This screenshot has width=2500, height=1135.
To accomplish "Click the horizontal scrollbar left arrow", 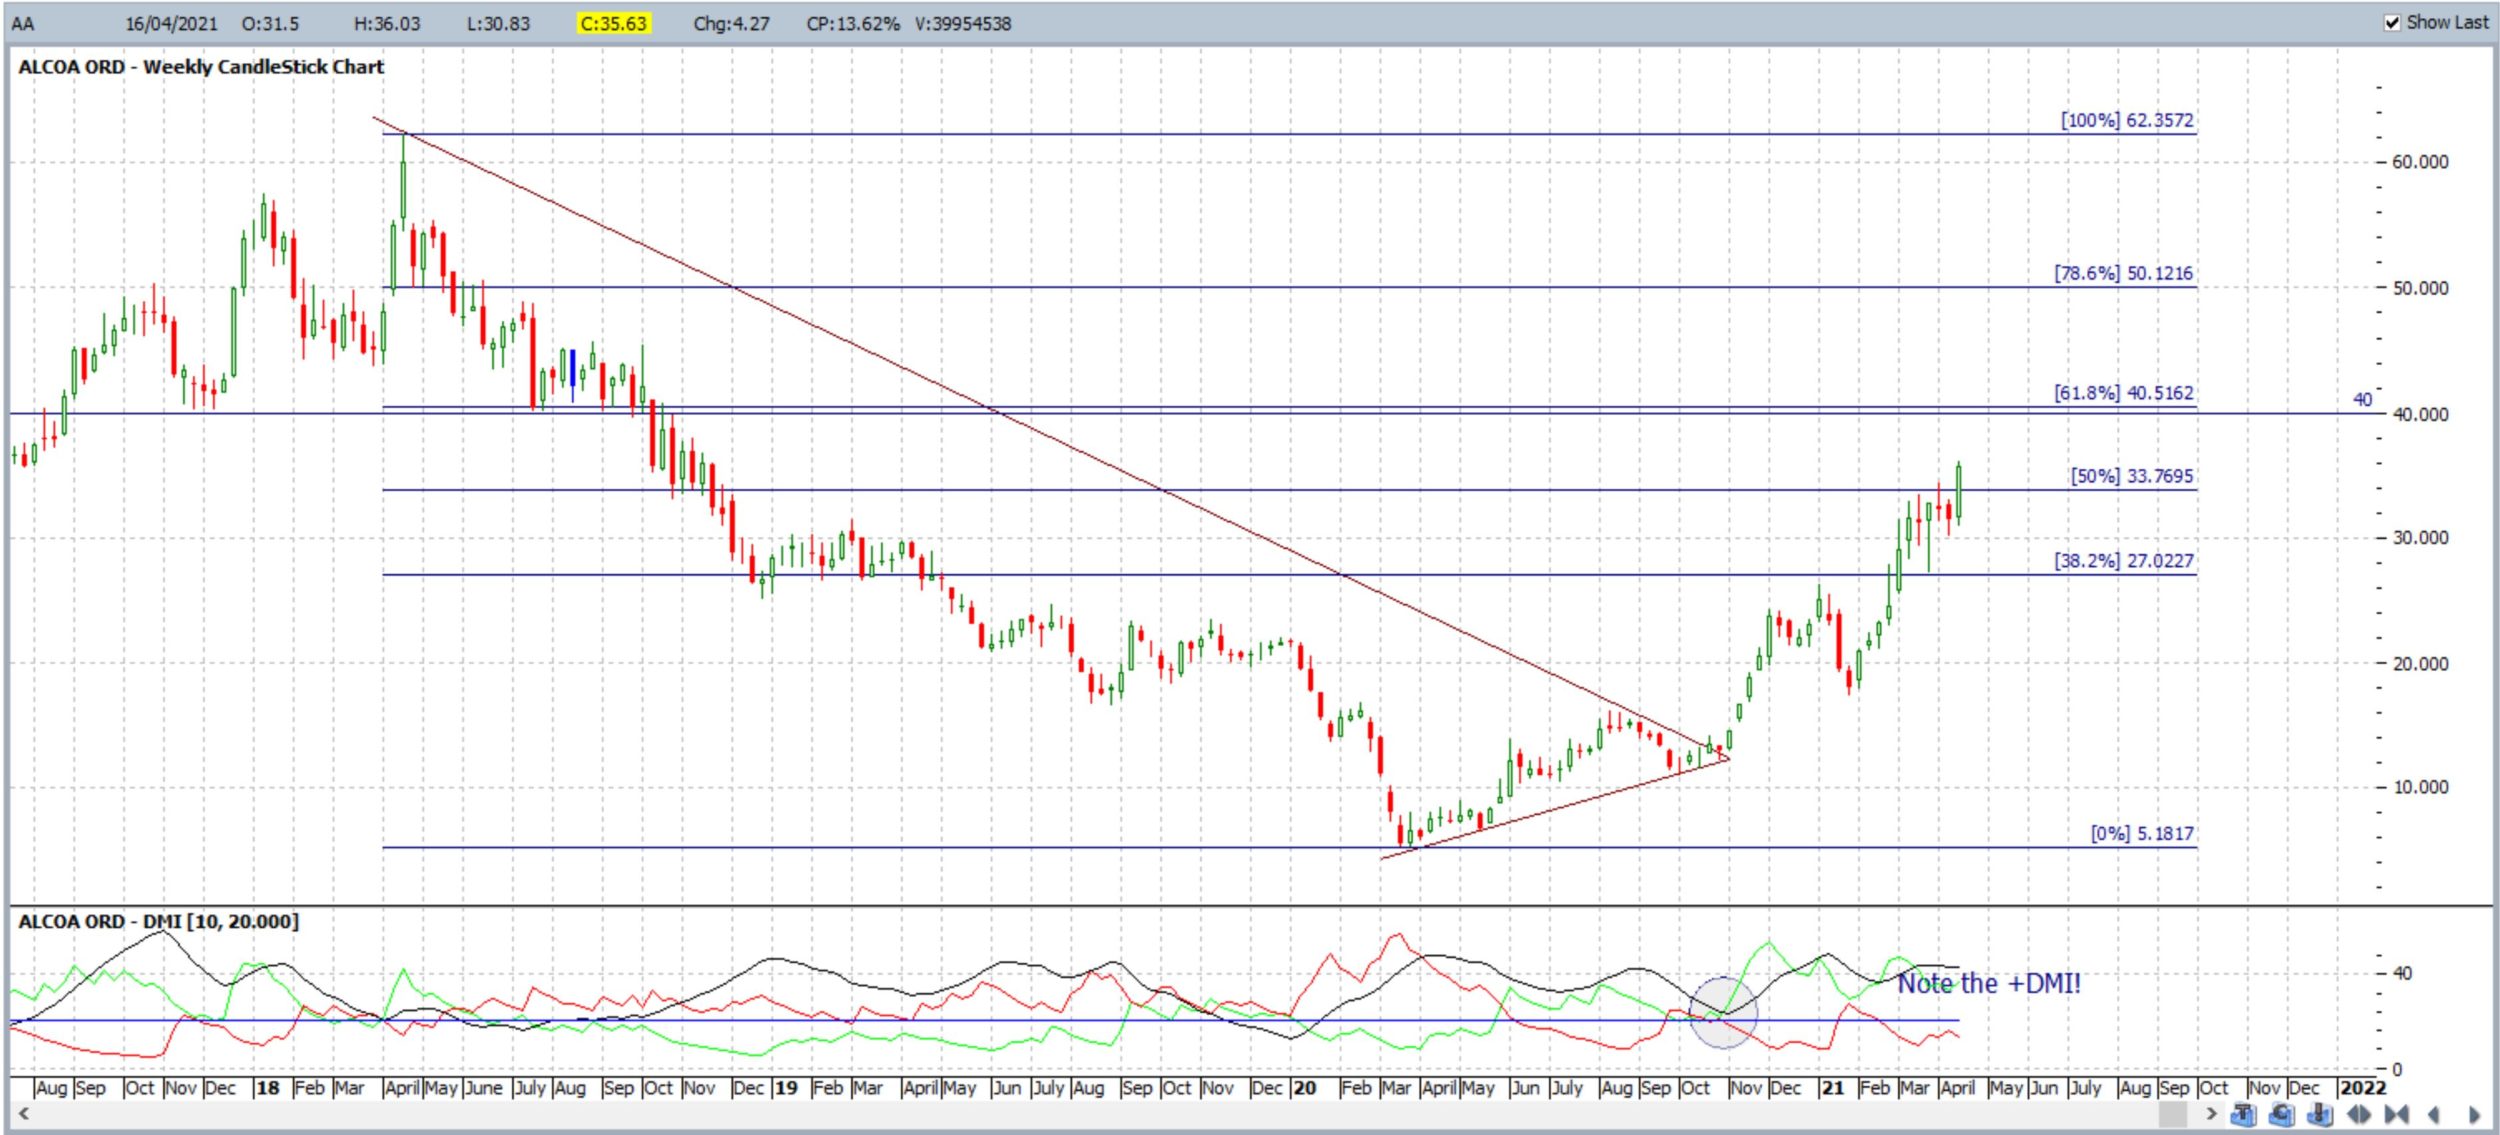I will click(23, 1114).
